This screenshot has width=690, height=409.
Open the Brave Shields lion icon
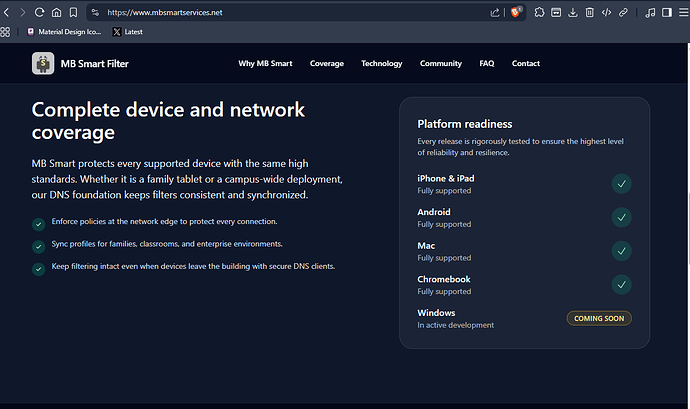coord(516,12)
